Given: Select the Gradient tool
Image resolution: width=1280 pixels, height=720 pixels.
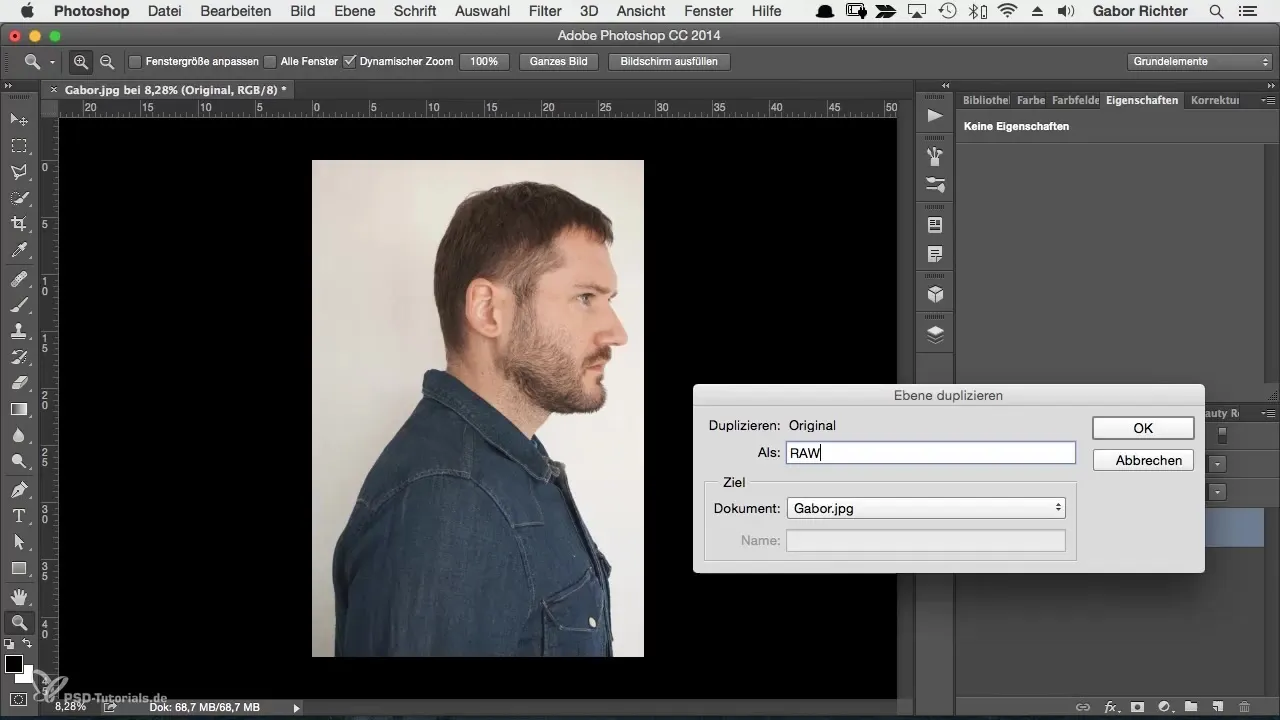Looking at the screenshot, I should pos(18,409).
